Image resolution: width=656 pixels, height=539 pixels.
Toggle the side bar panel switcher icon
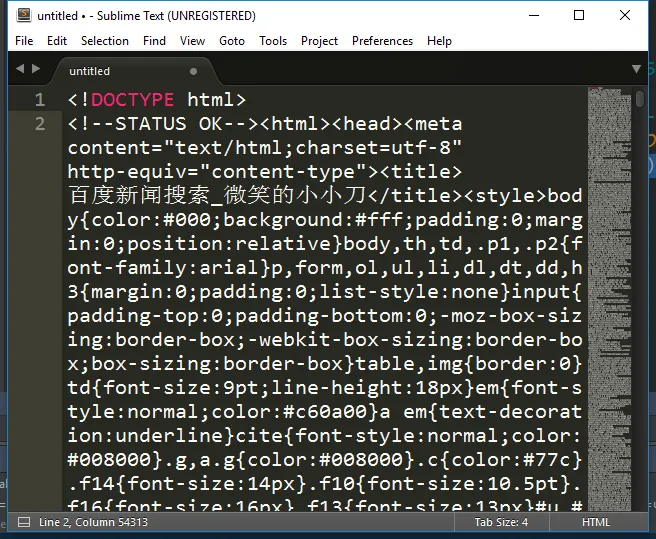24,522
